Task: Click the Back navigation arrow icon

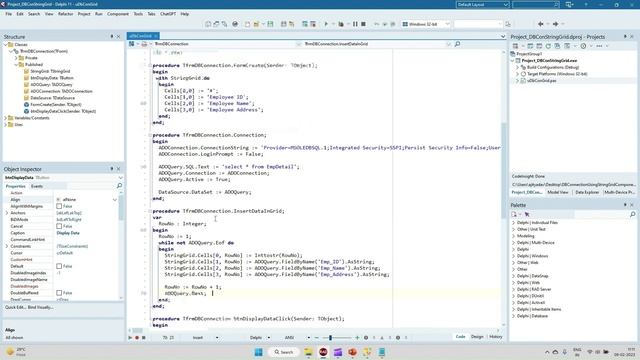Action: (540, 24)
